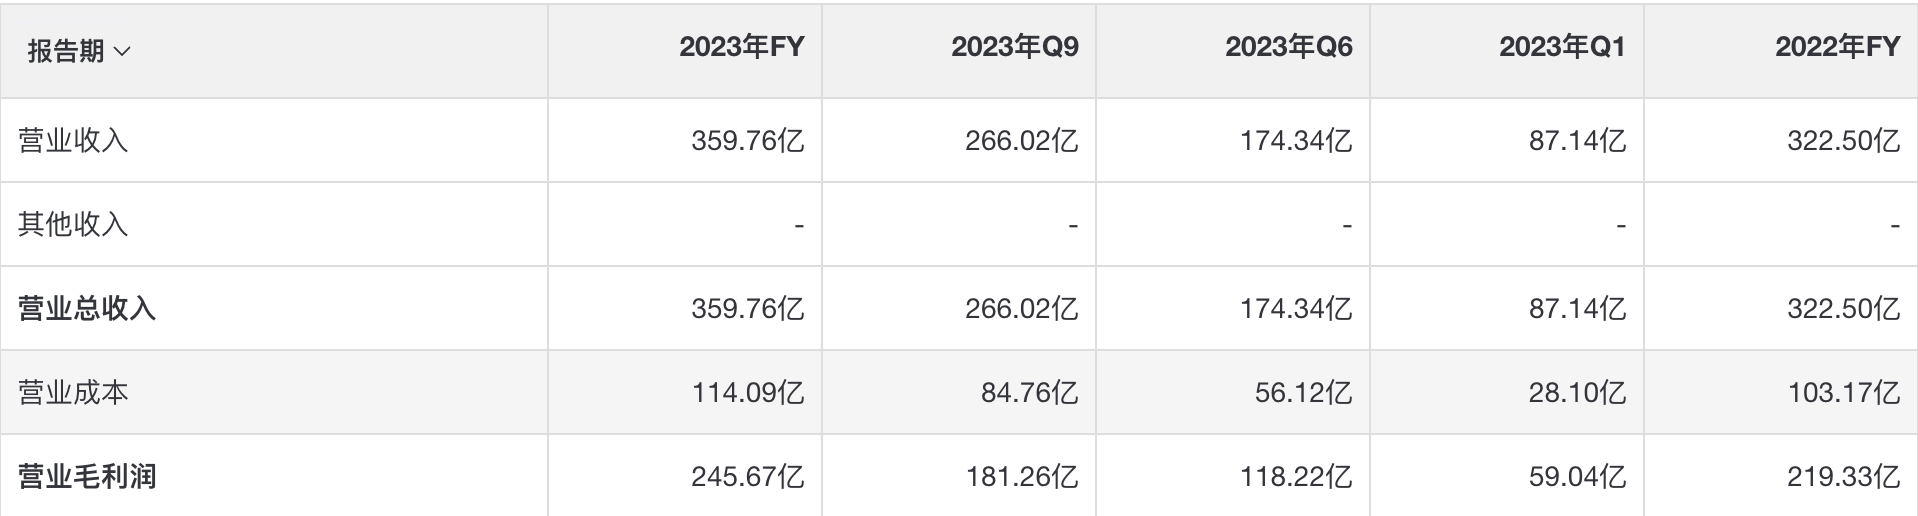Select the 营业收入 row label

(x=73, y=140)
